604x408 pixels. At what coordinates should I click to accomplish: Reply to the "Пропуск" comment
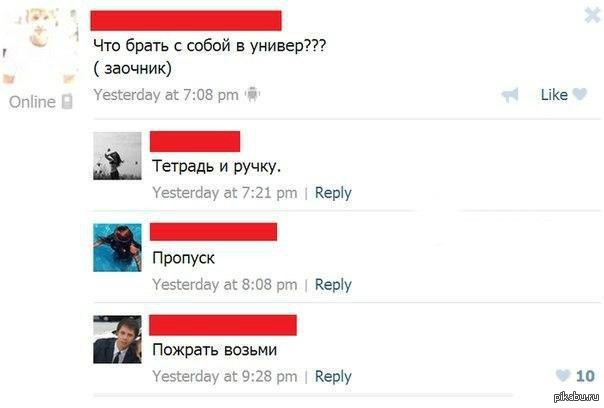point(333,284)
